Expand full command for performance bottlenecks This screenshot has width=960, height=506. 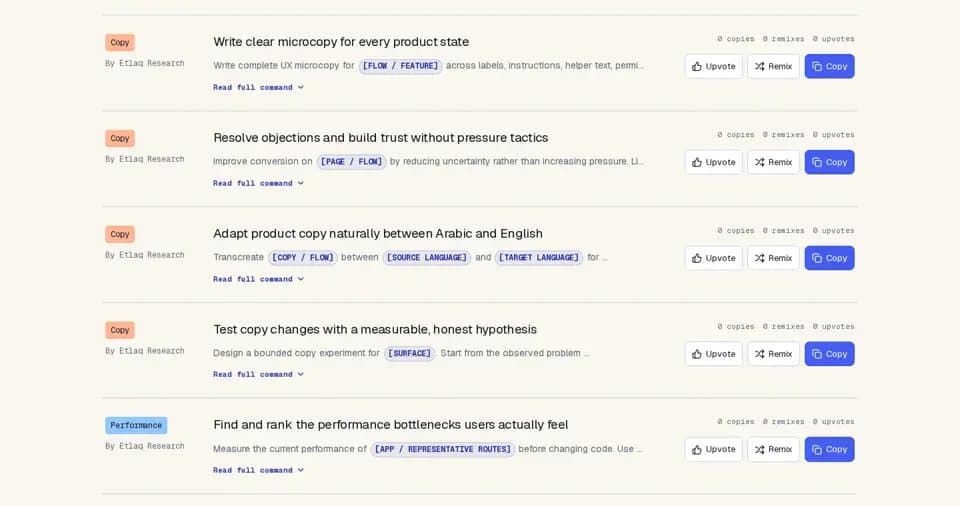click(x=258, y=470)
